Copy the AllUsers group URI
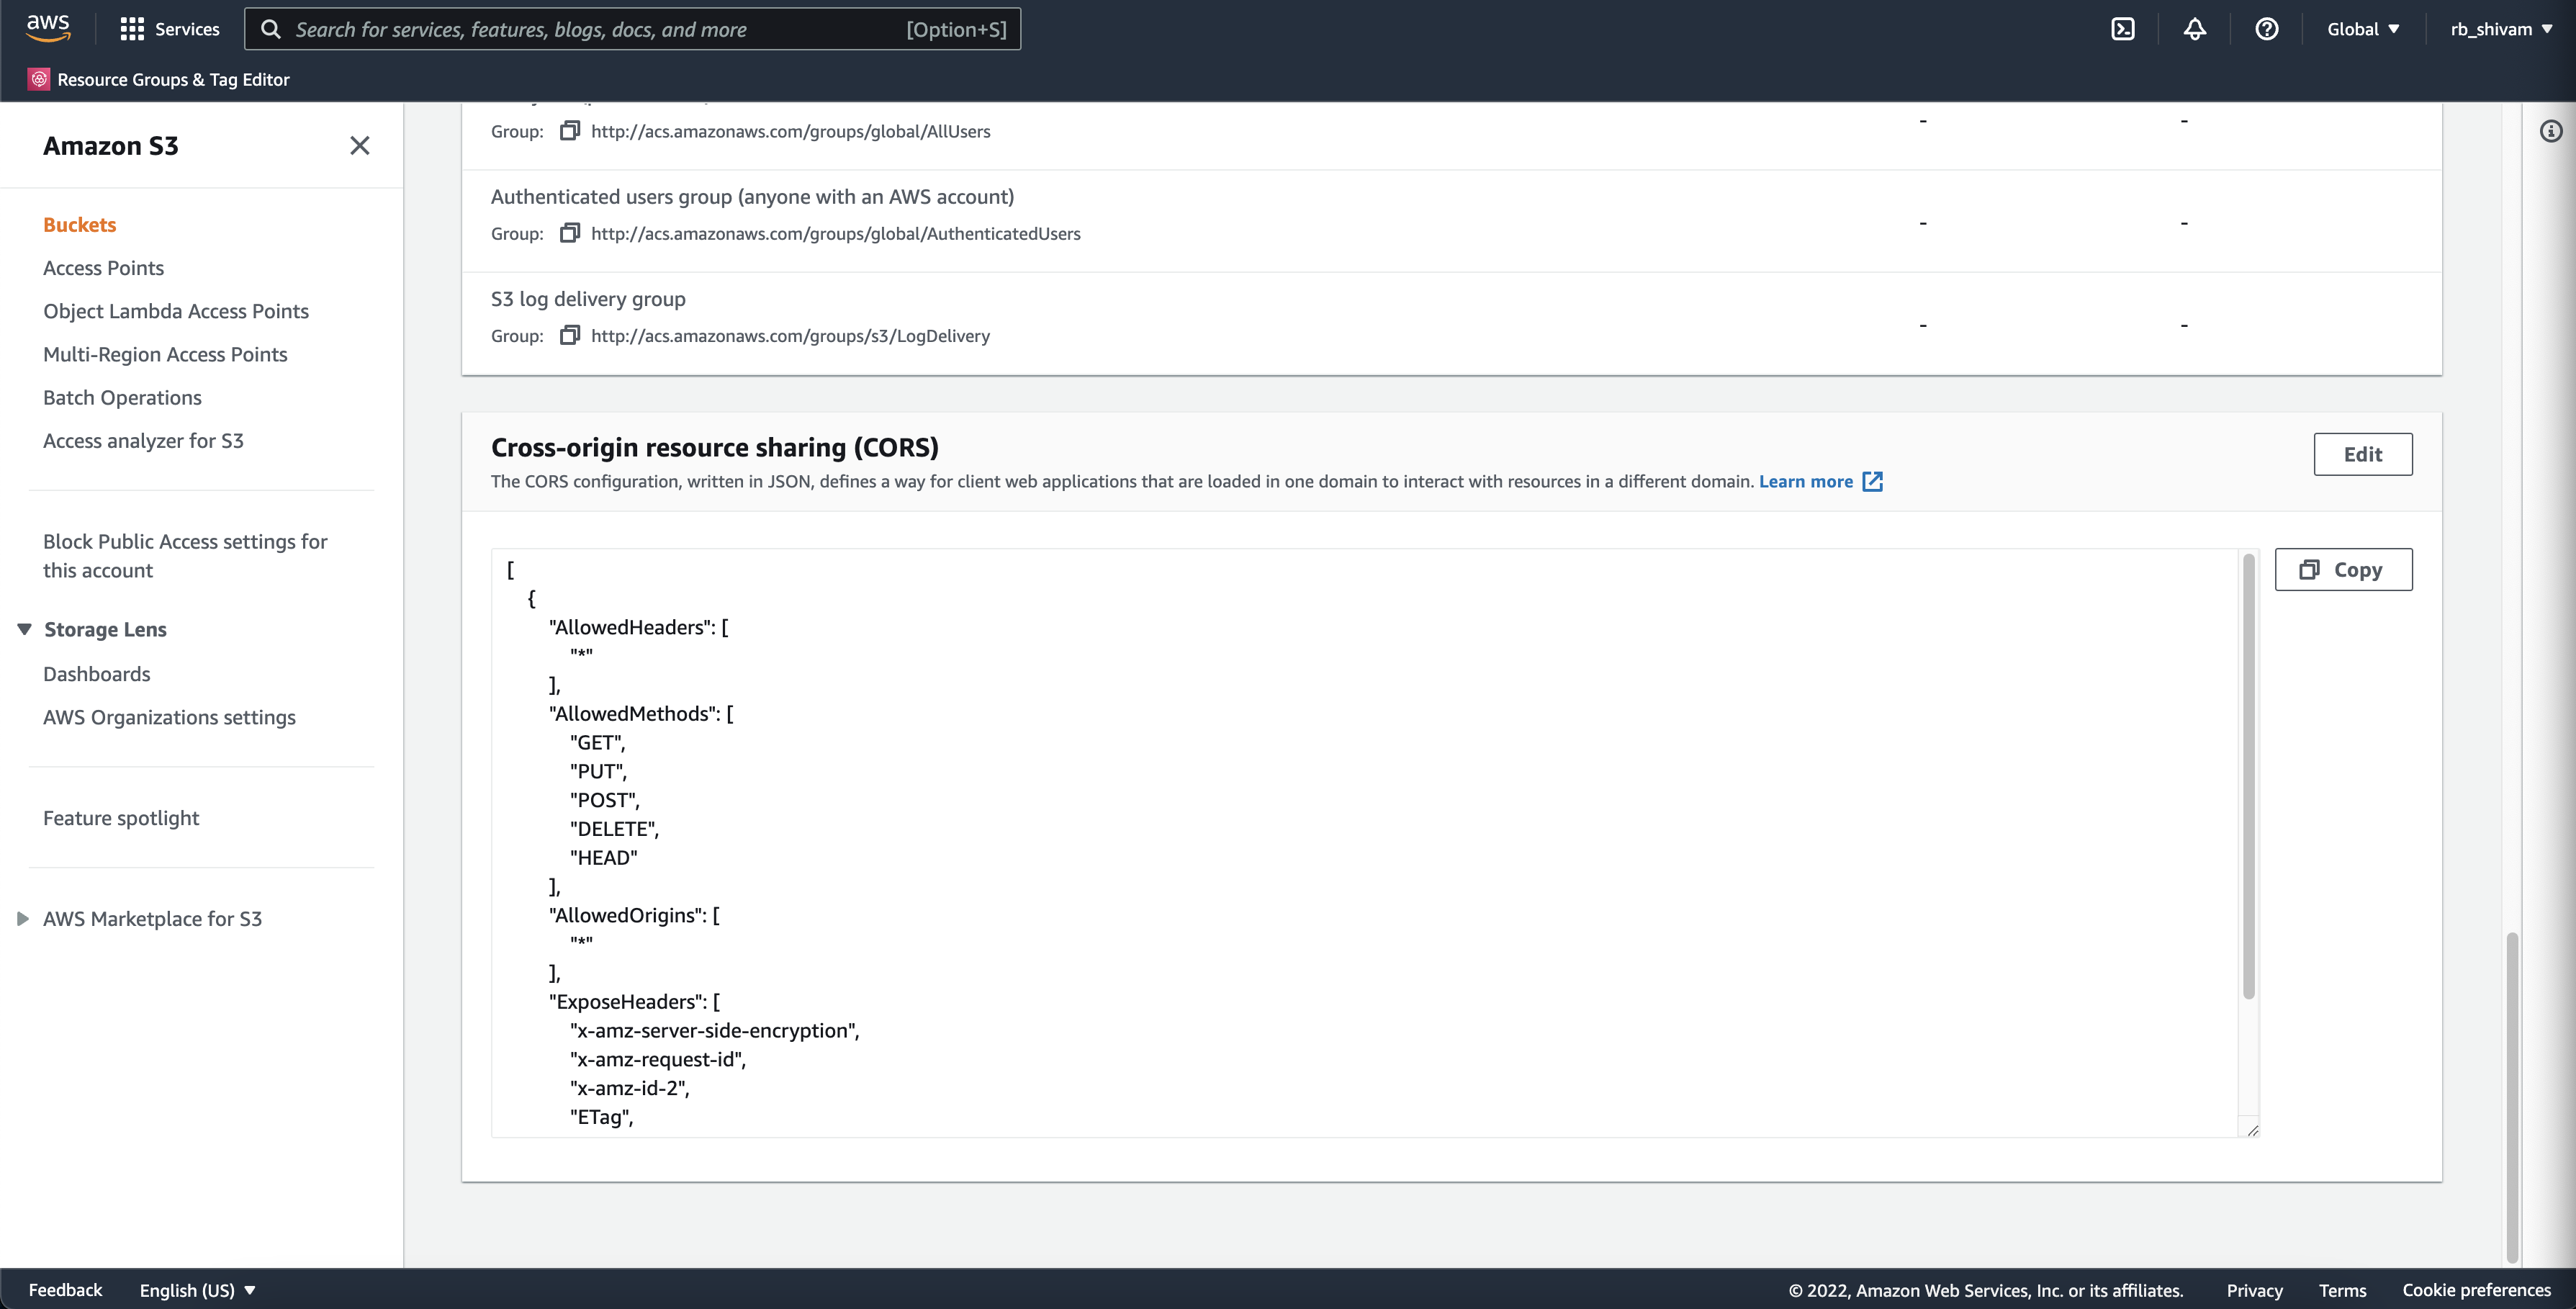The width and height of the screenshot is (2576, 1309). 570,131
